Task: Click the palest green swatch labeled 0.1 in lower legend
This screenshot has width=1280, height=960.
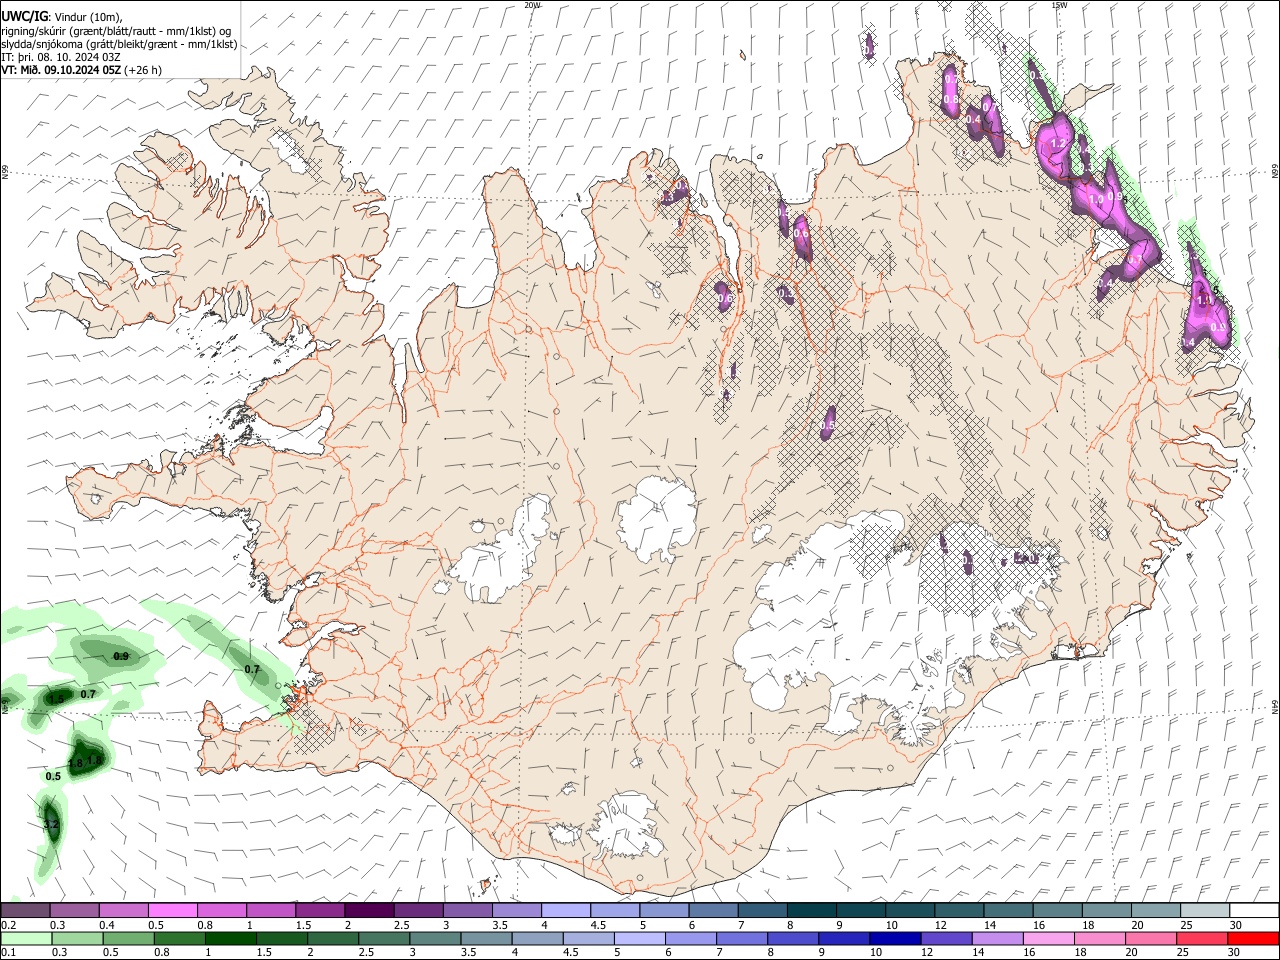Action: [x=25, y=939]
